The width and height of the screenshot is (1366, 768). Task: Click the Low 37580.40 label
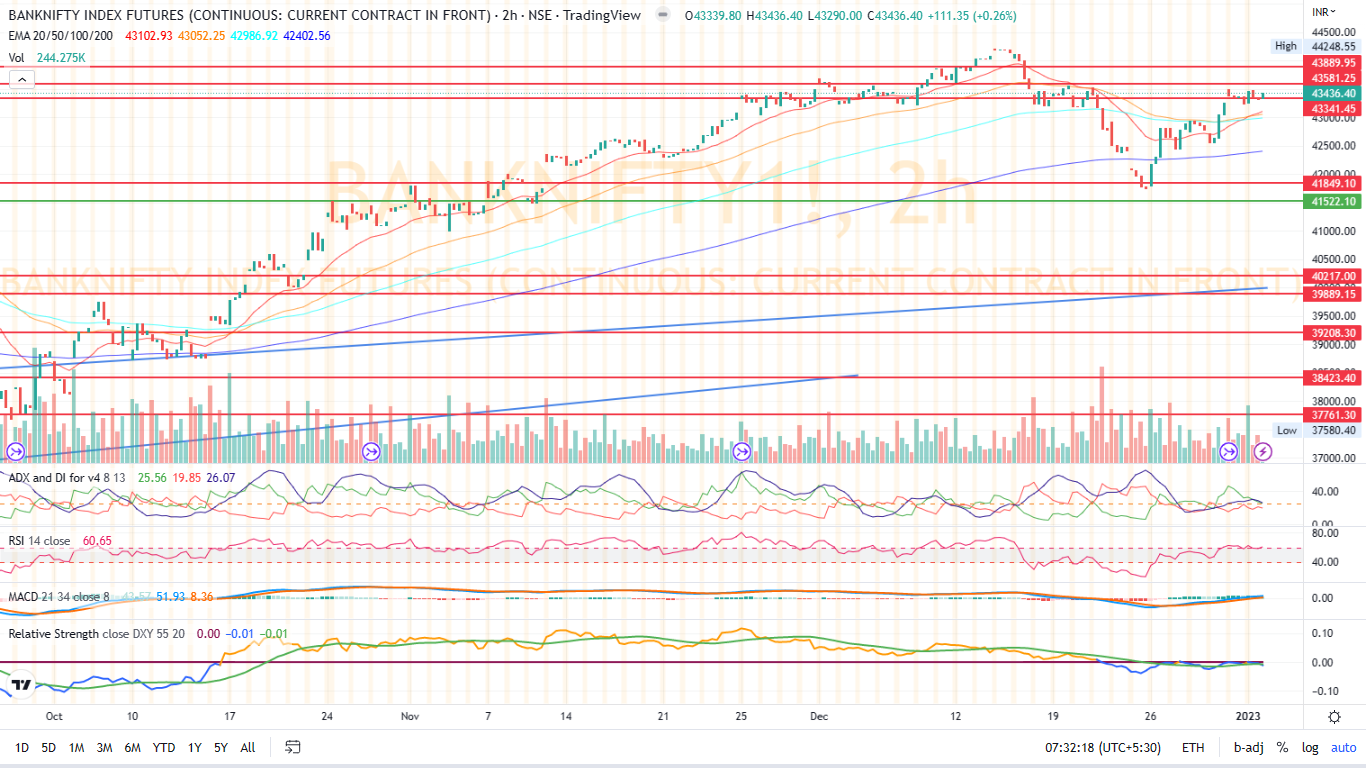(x=1315, y=430)
